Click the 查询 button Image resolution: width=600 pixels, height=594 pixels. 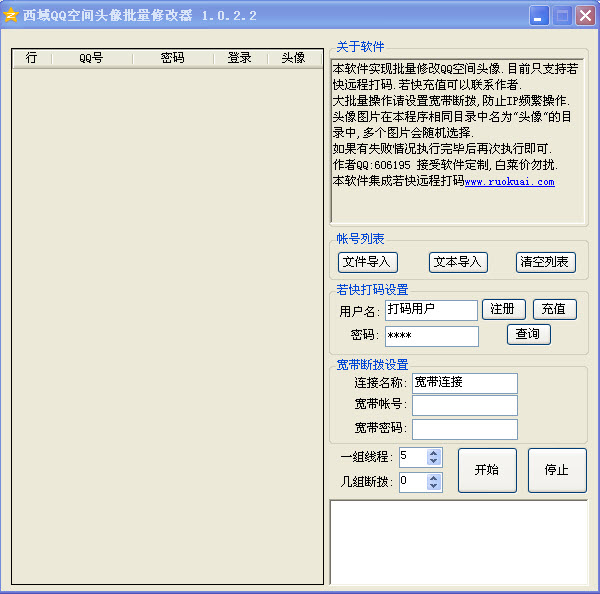(529, 335)
